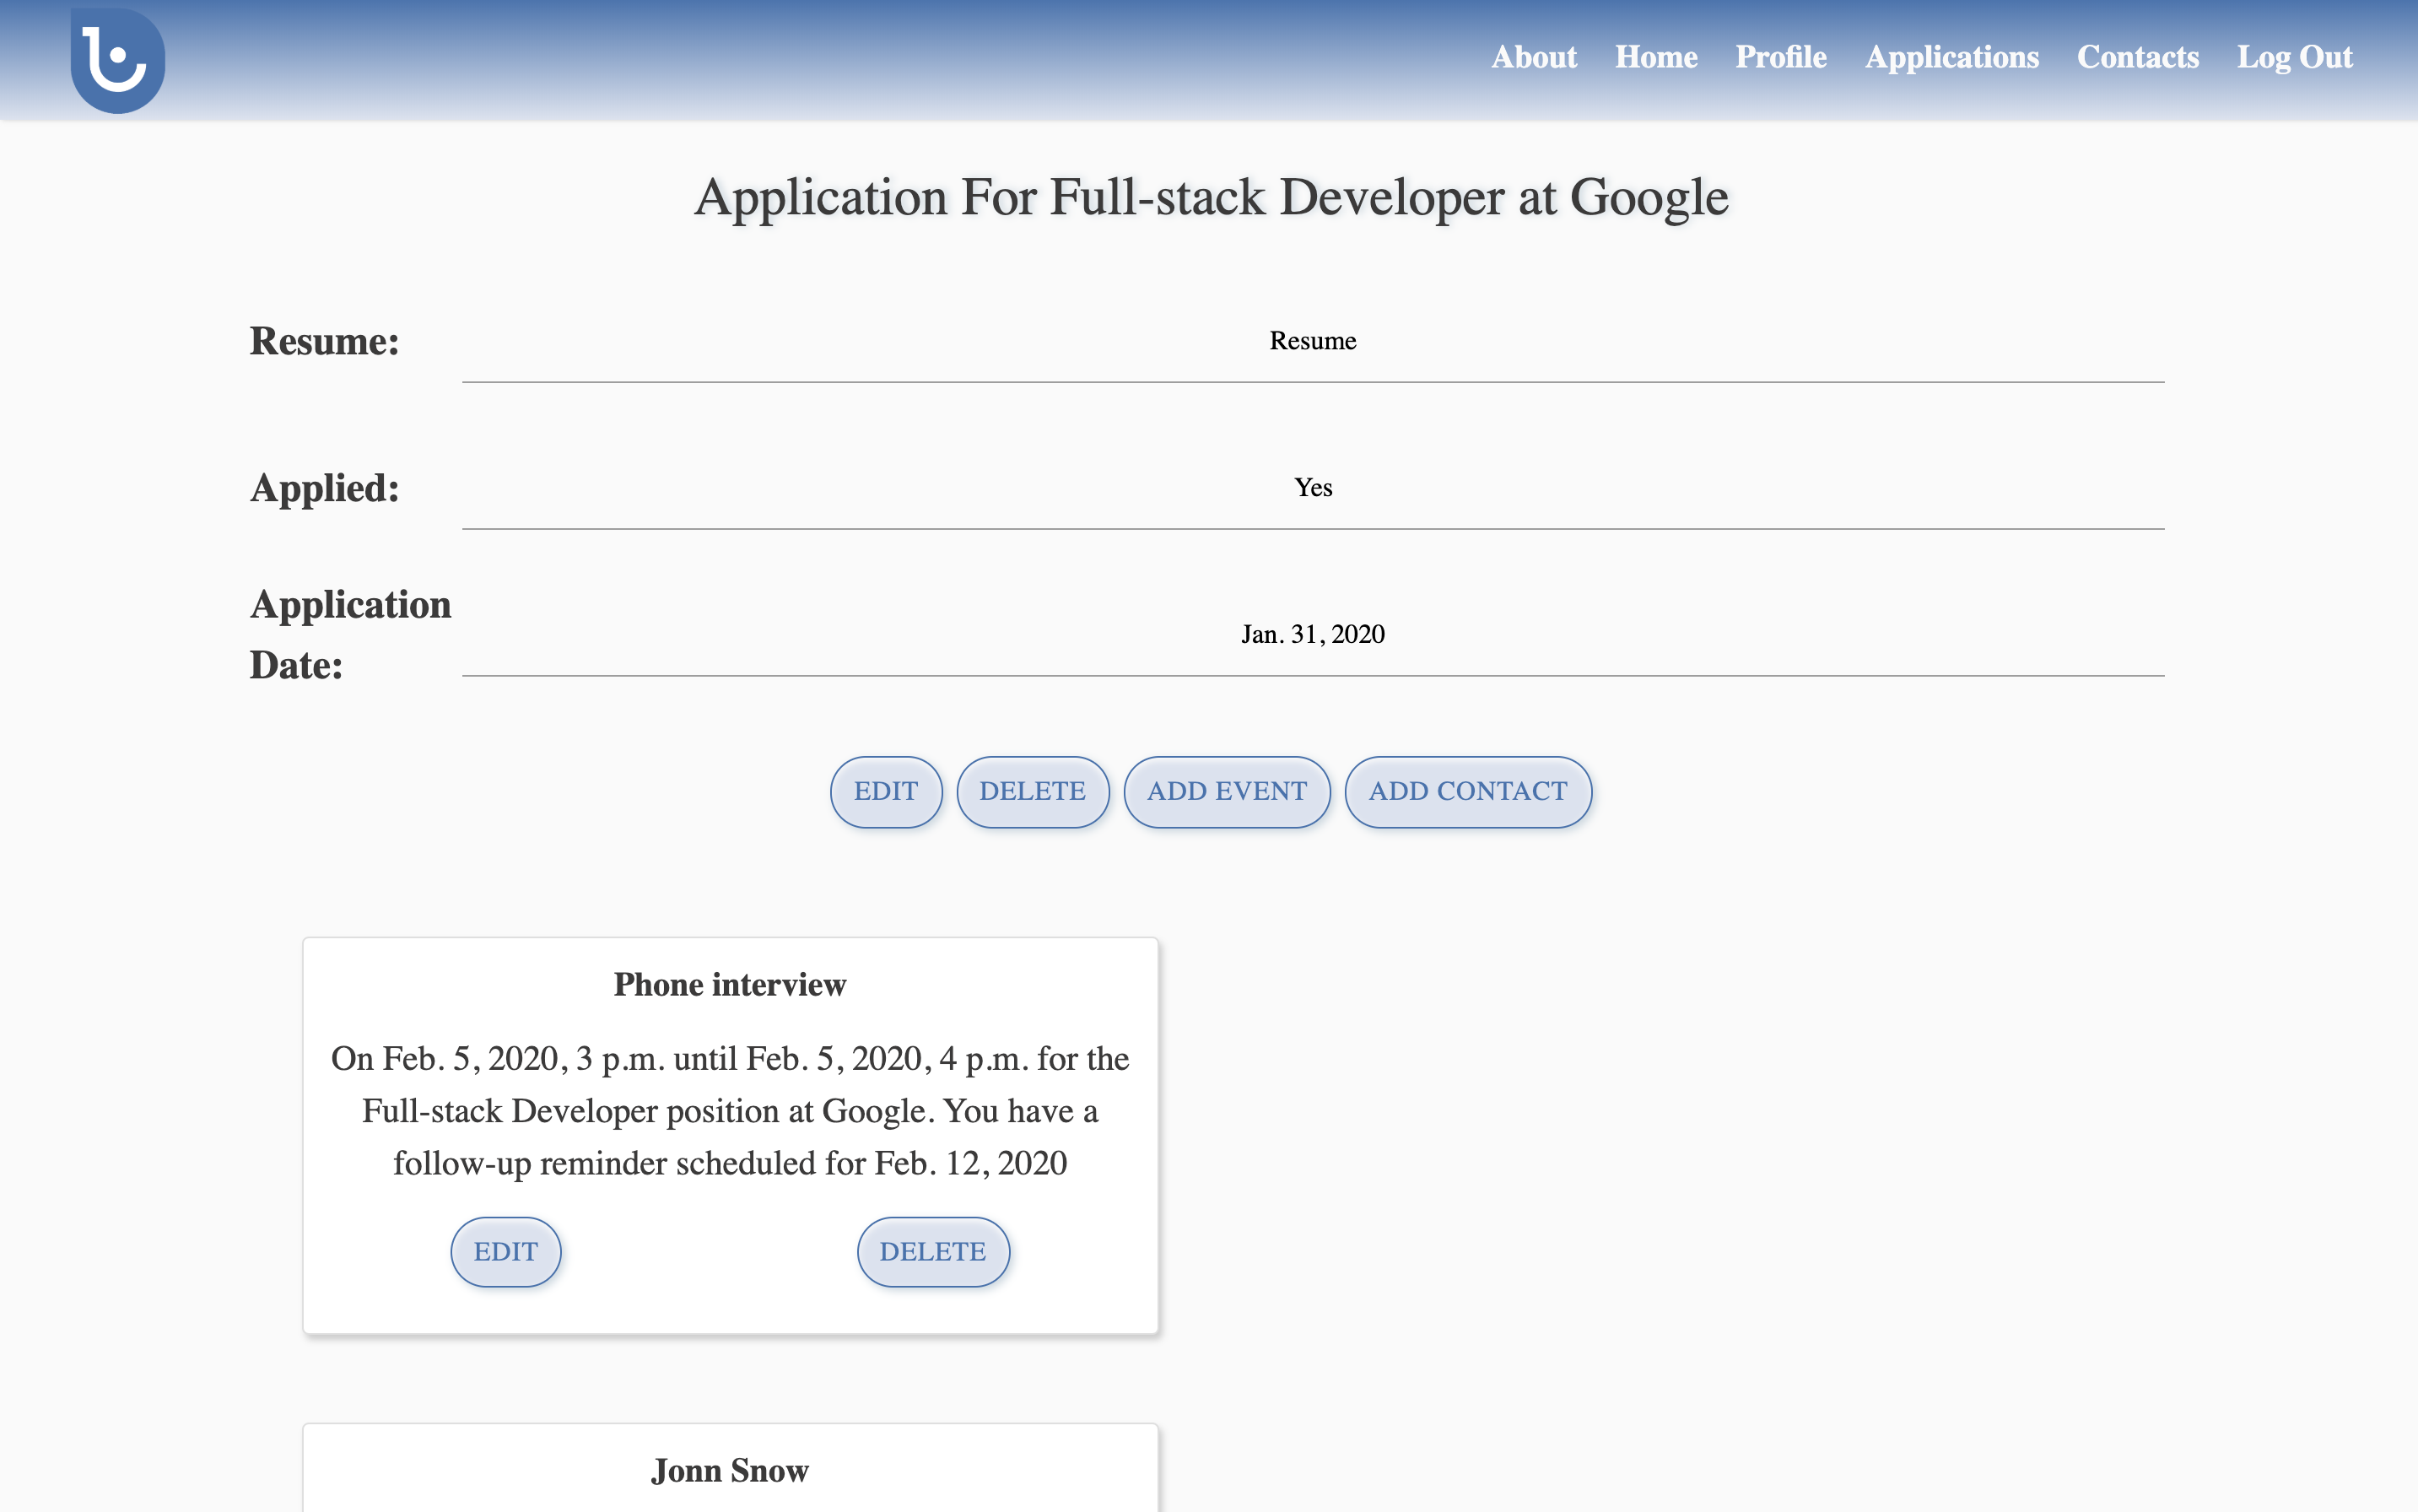Edit the Phone interview event
The height and width of the screenshot is (1512, 2418).
(505, 1251)
